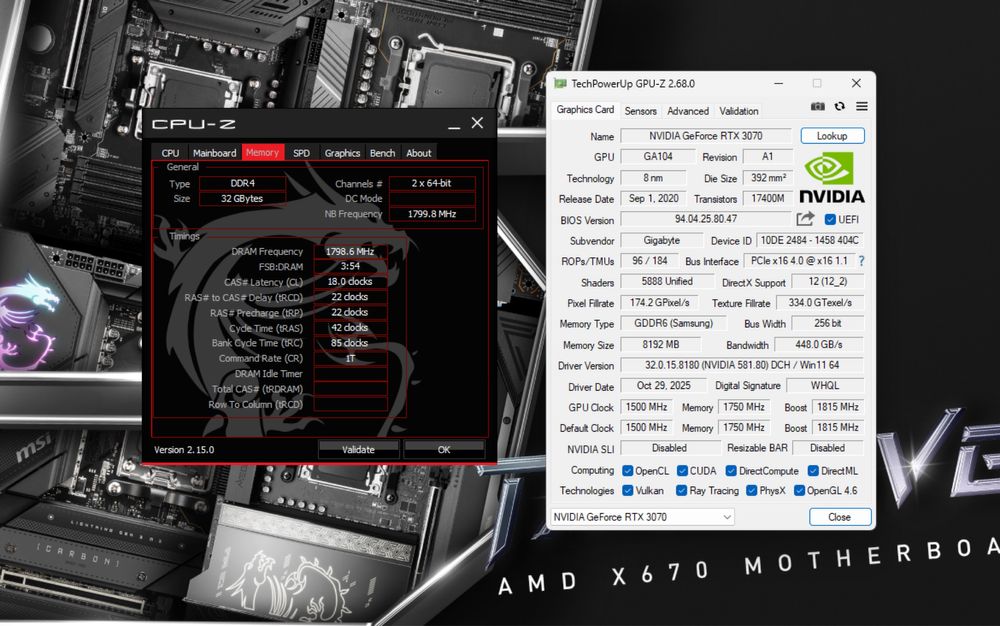Click the tRAS value 42 clocks
Image resolution: width=1000 pixels, height=626 pixels.
tap(350, 328)
